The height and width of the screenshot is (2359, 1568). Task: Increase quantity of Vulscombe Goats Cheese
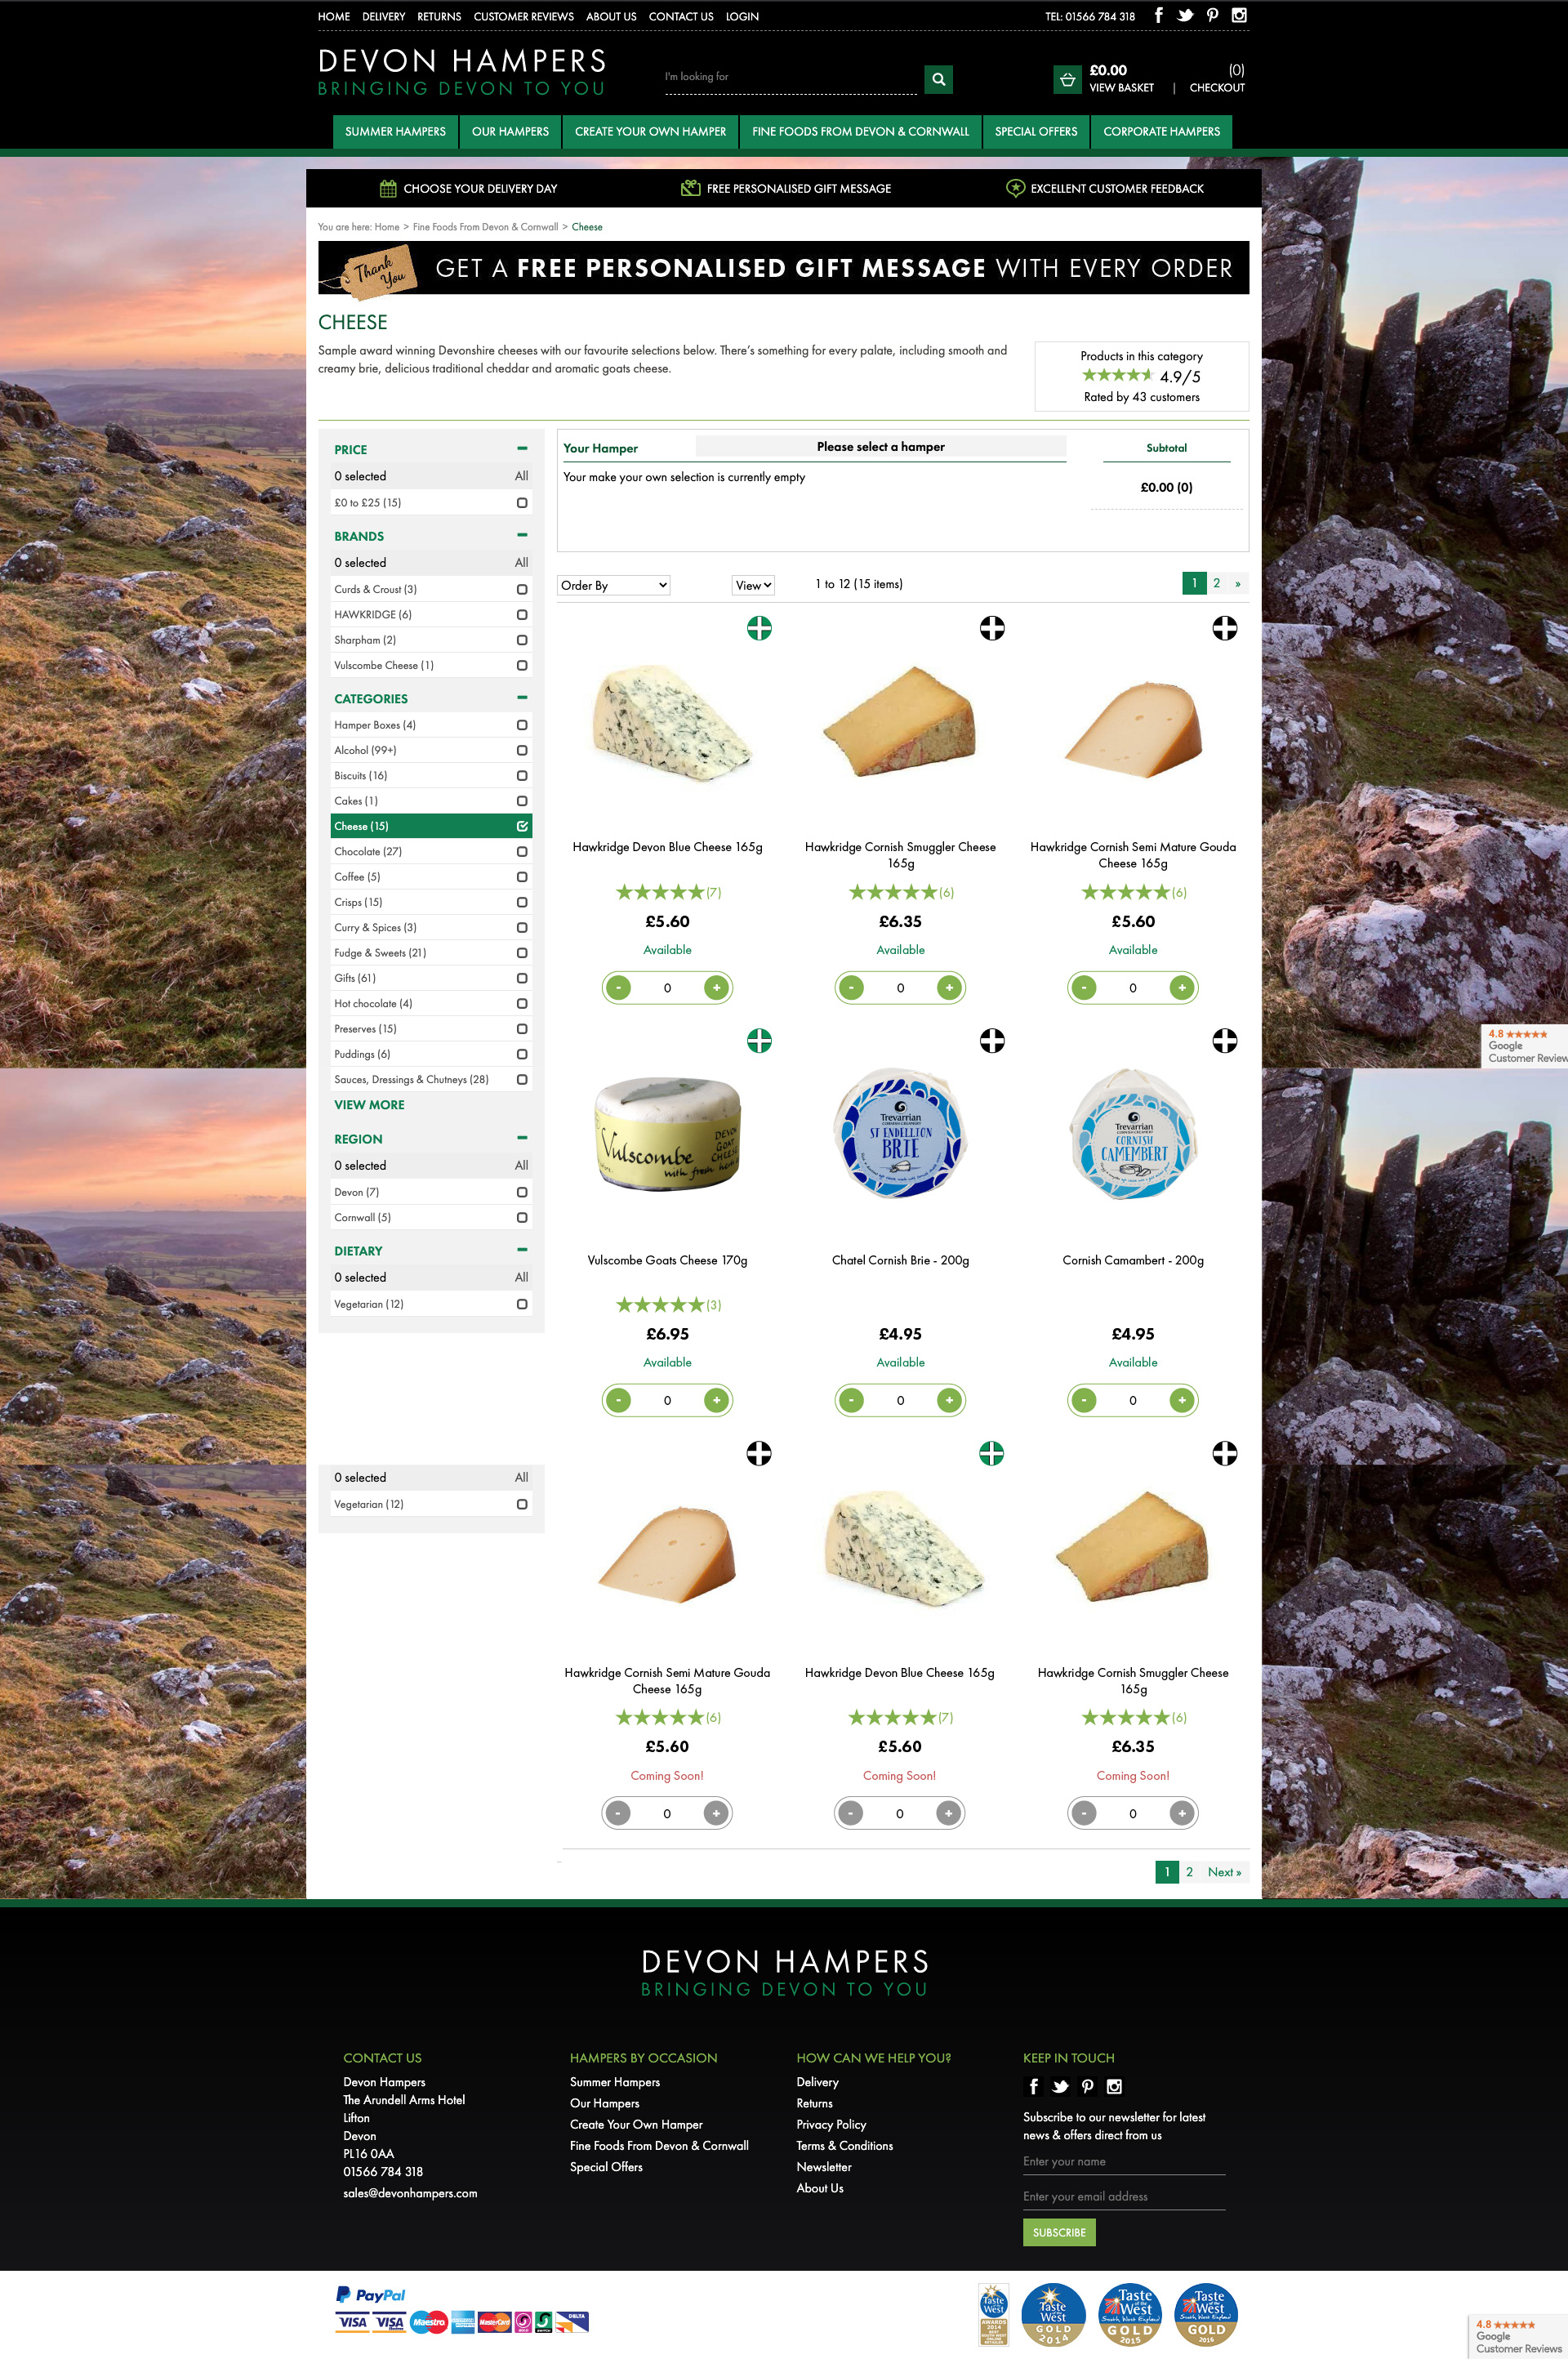click(716, 1400)
